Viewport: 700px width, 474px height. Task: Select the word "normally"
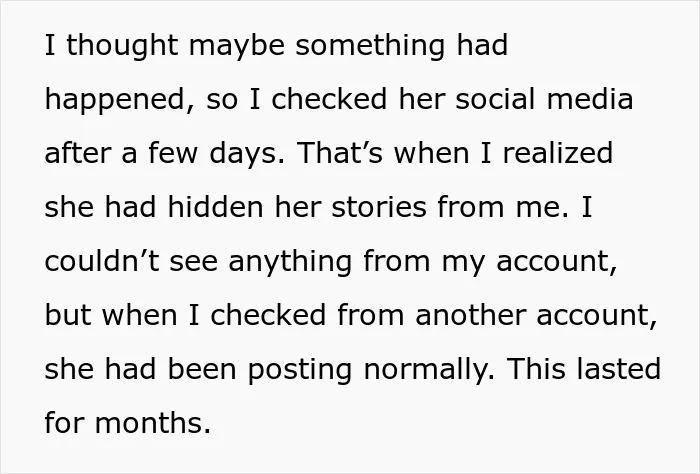pos(429,370)
